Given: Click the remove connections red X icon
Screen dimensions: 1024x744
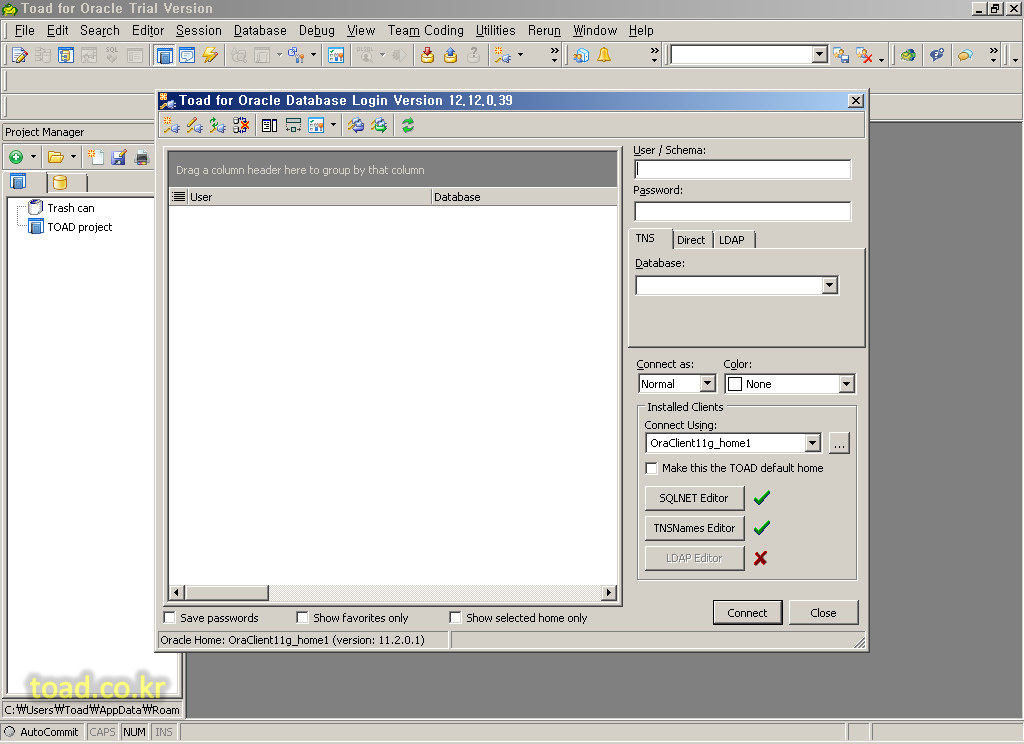Looking at the screenshot, I should pyautogui.click(x=241, y=125).
